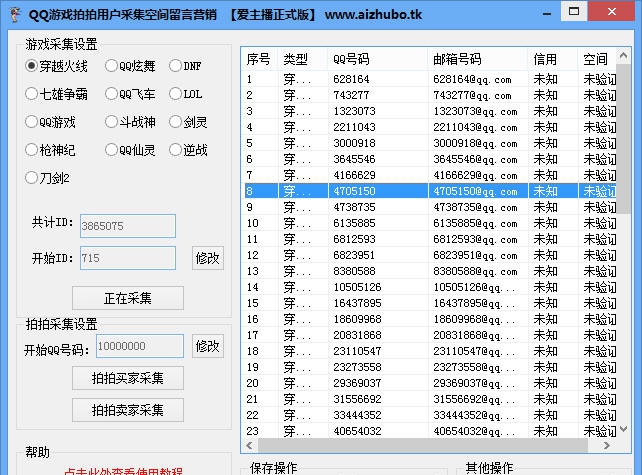The height and width of the screenshot is (475, 642).
Task: Open the red usage tutorial link
Action: 123,471
